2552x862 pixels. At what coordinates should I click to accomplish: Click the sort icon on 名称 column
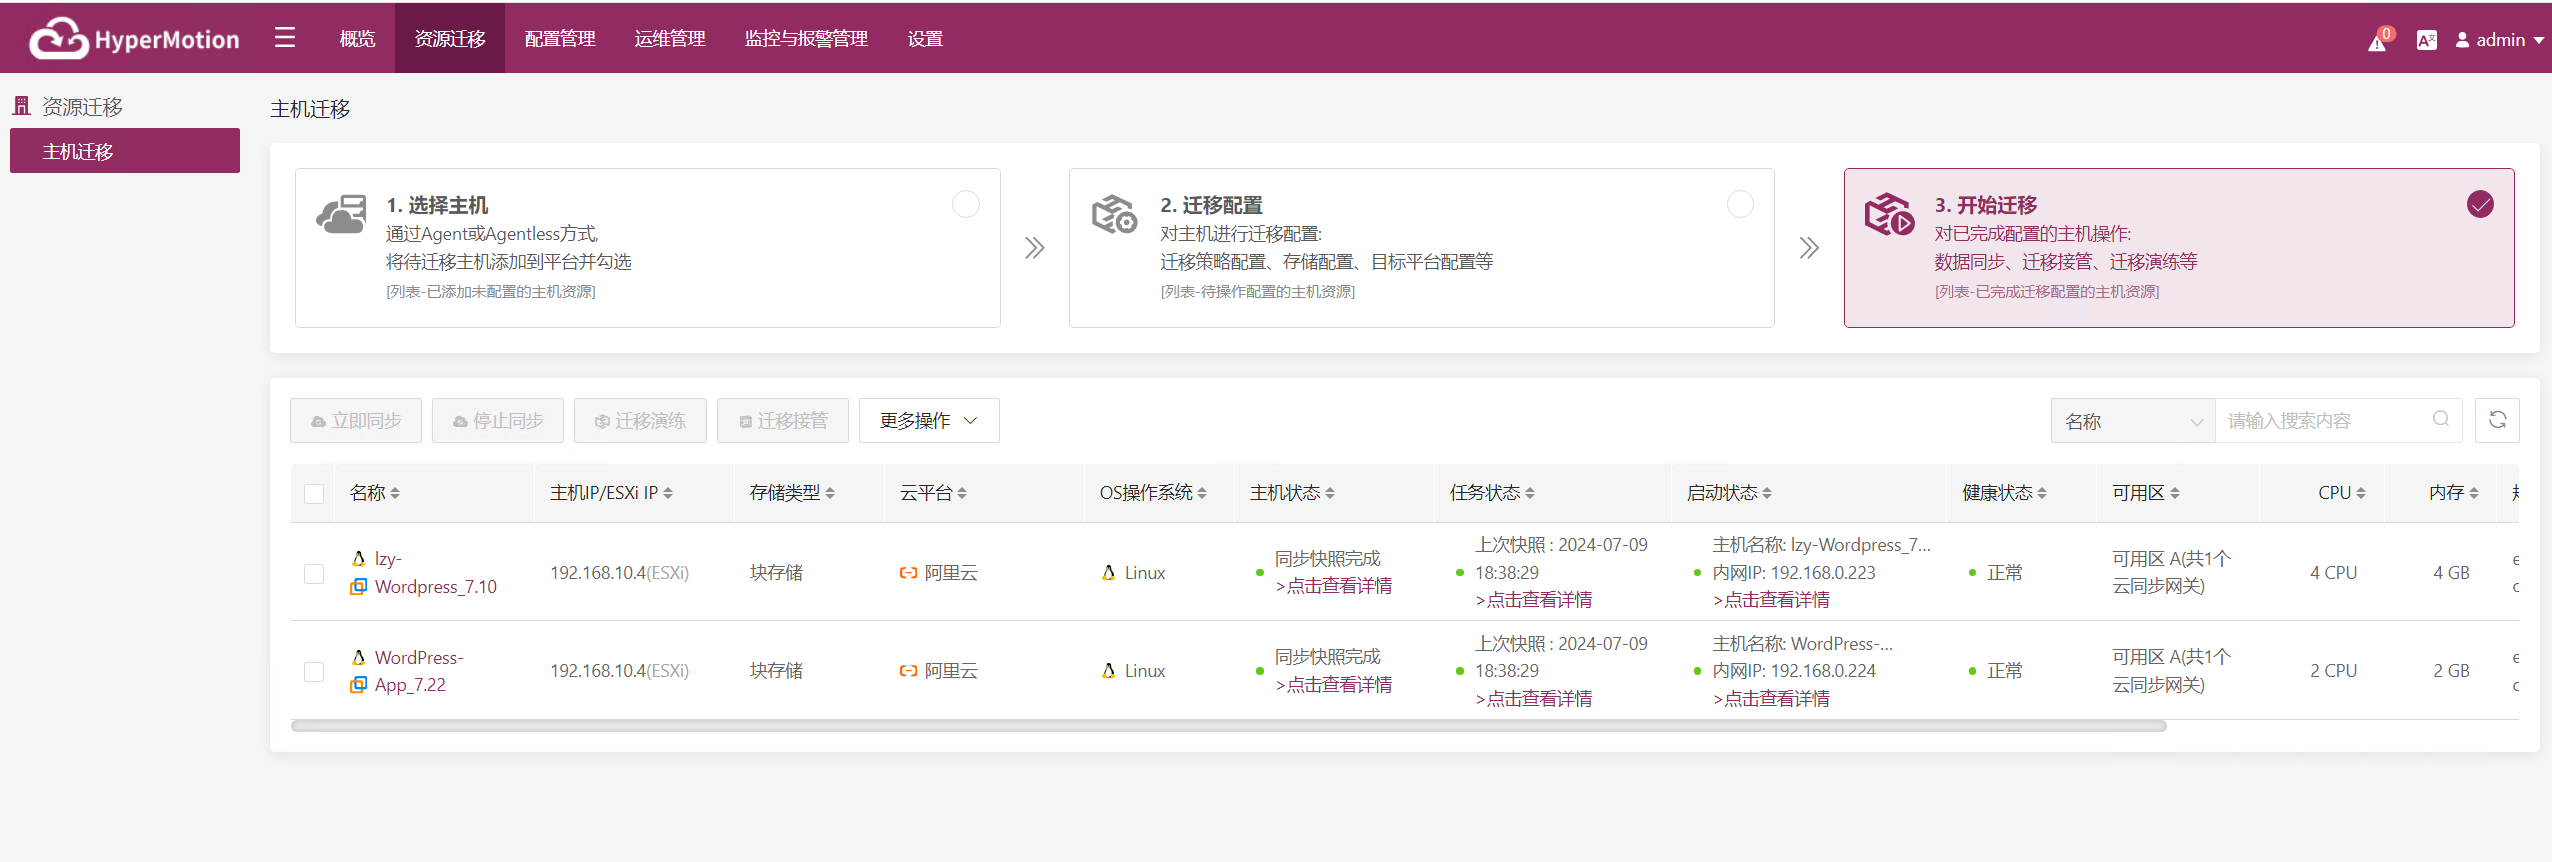pyautogui.click(x=395, y=493)
